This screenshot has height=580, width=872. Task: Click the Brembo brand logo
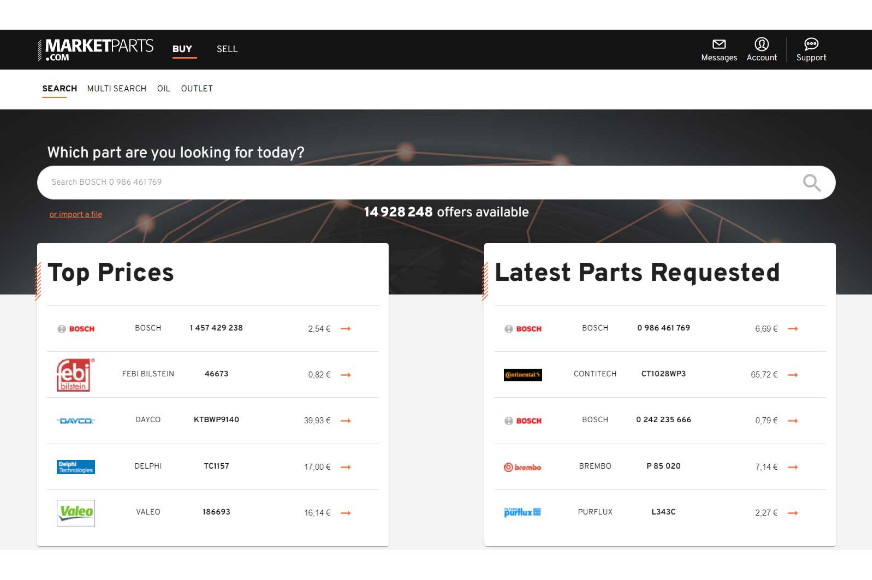click(x=522, y=467)
